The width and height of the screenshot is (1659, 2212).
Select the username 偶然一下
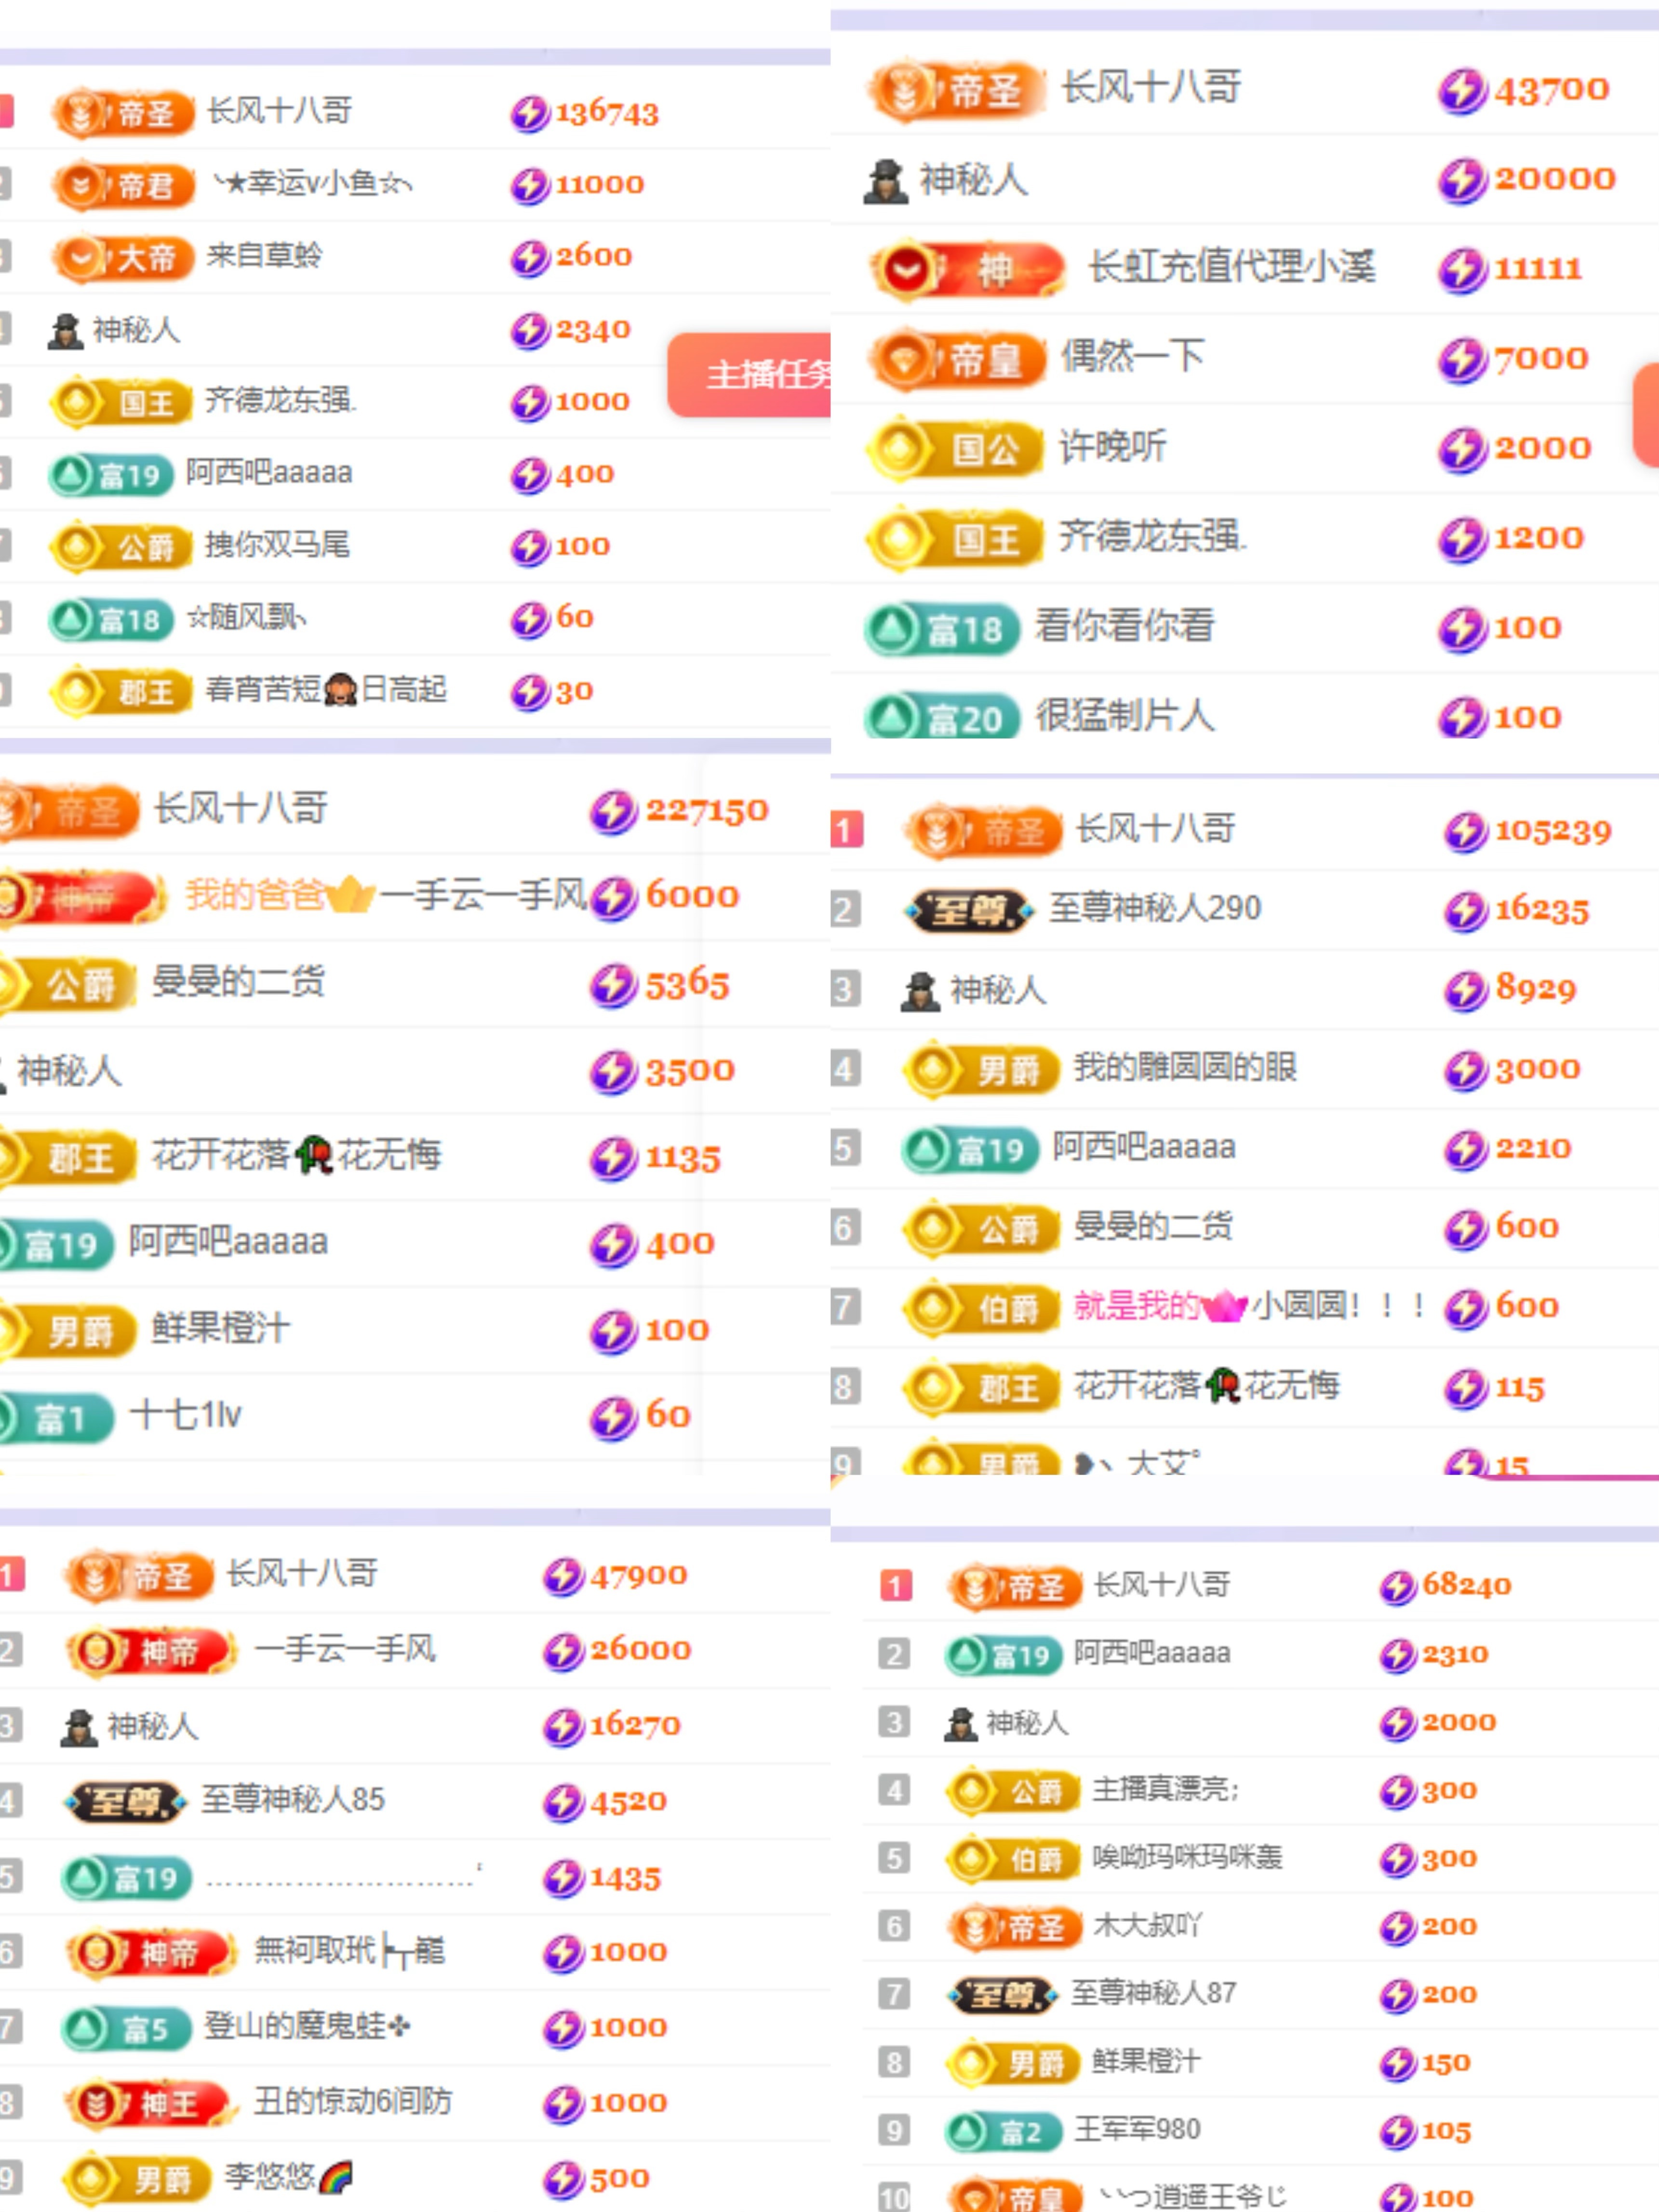click(1132, 356)
